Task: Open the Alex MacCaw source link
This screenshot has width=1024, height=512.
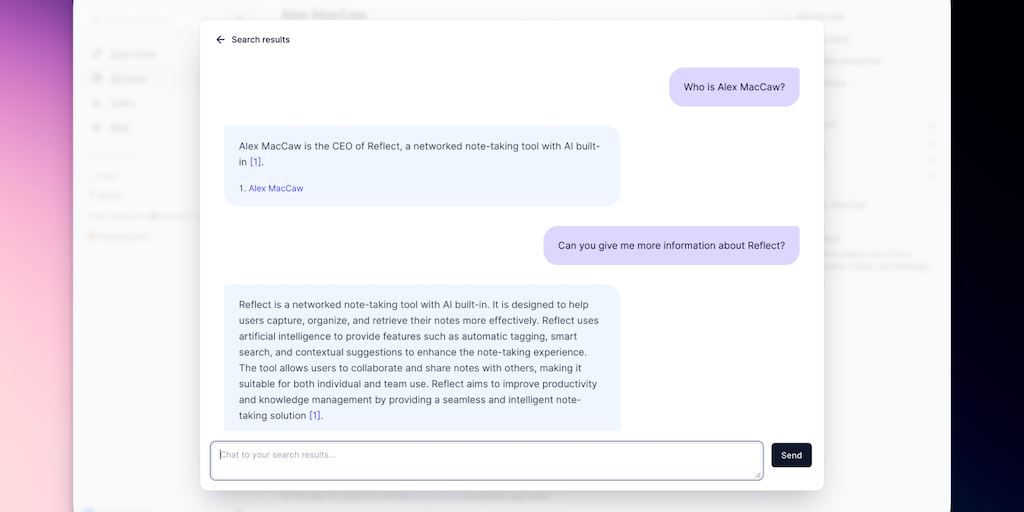Action: coord(276,188)
